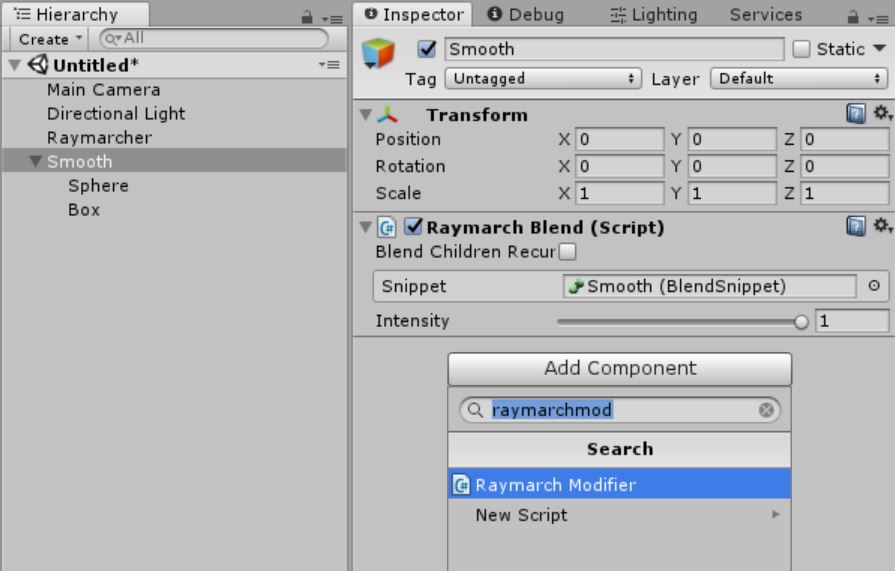895x571 pixels.
Task: Choose Raymarch Modifier from search results
Action: coord(619,484)
